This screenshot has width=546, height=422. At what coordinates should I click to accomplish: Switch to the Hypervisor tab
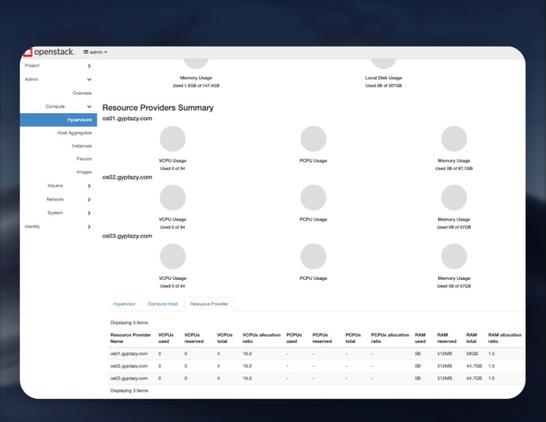[124, 304]
